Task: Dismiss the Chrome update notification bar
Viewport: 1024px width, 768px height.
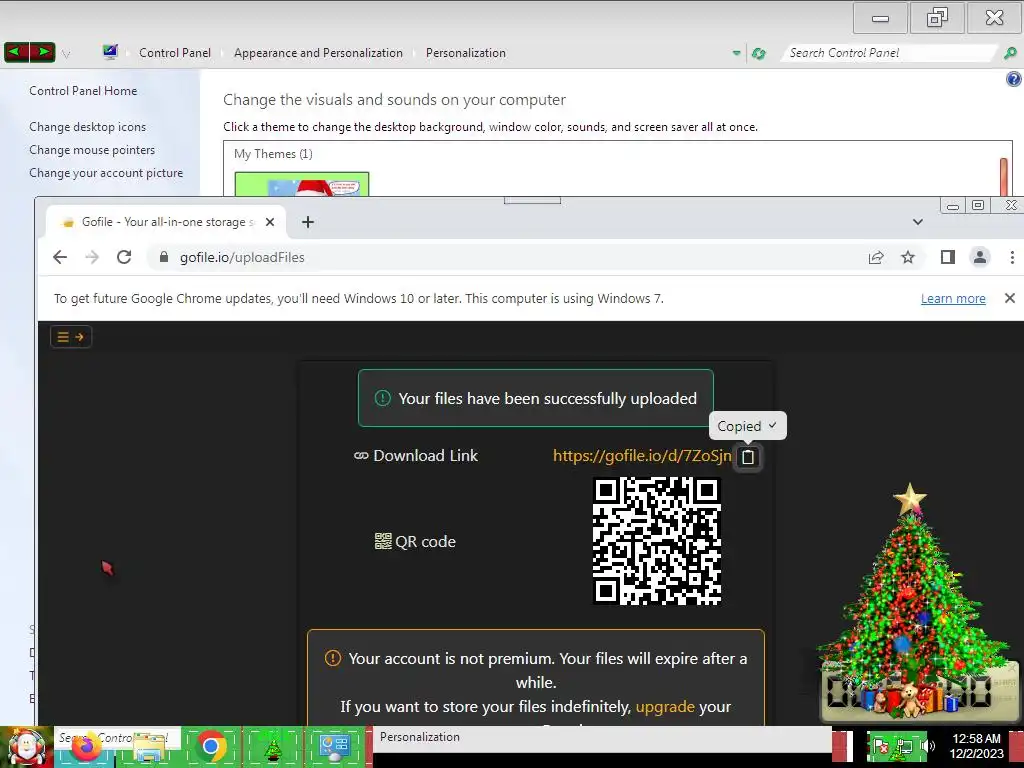Action: pos(1010,298)
